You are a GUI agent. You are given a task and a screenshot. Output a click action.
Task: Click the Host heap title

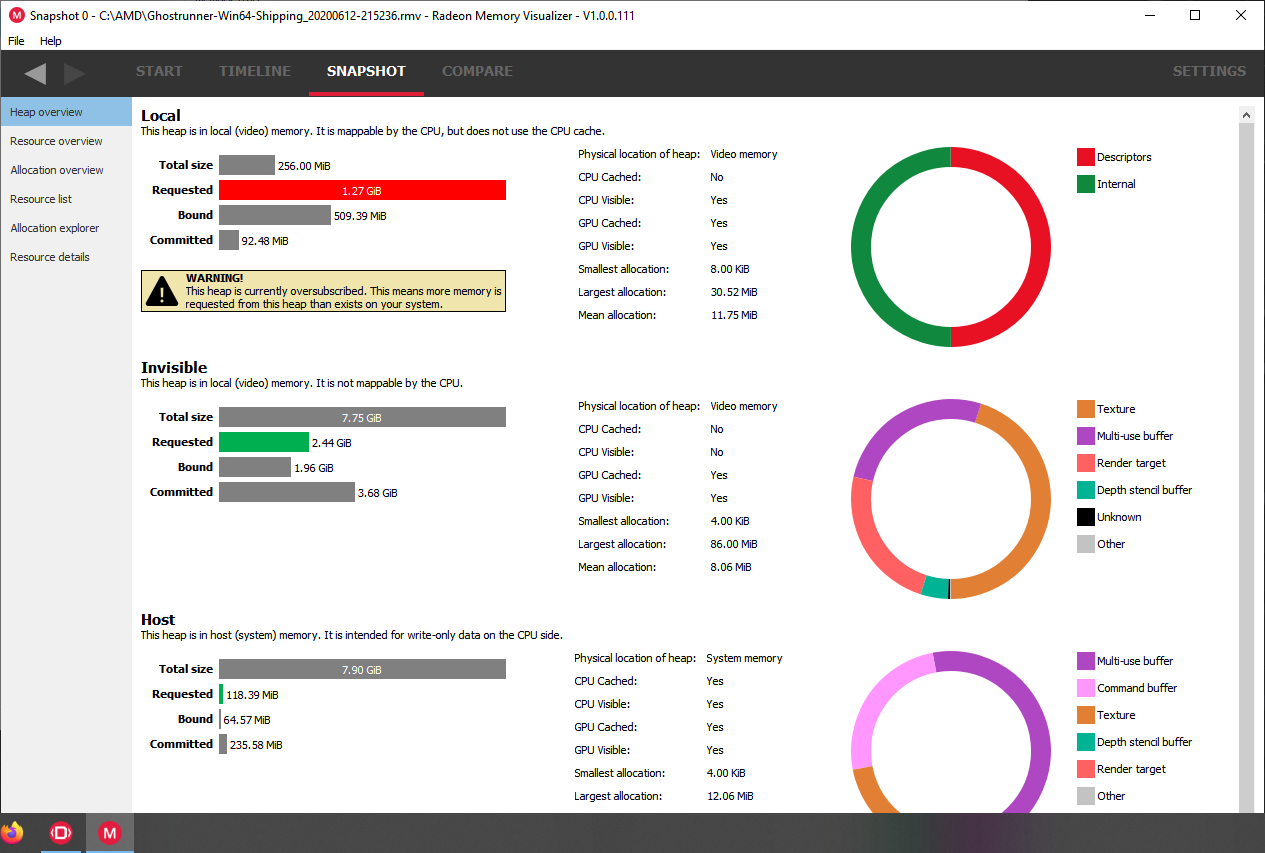(x=158, y=620)
